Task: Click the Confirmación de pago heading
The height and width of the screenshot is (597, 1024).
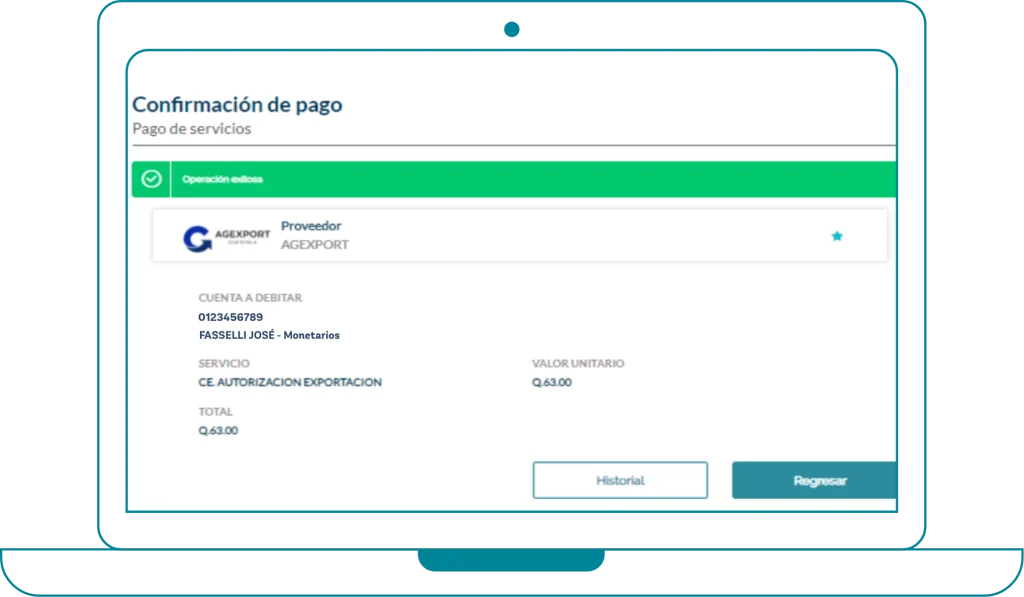Action: 237,104
